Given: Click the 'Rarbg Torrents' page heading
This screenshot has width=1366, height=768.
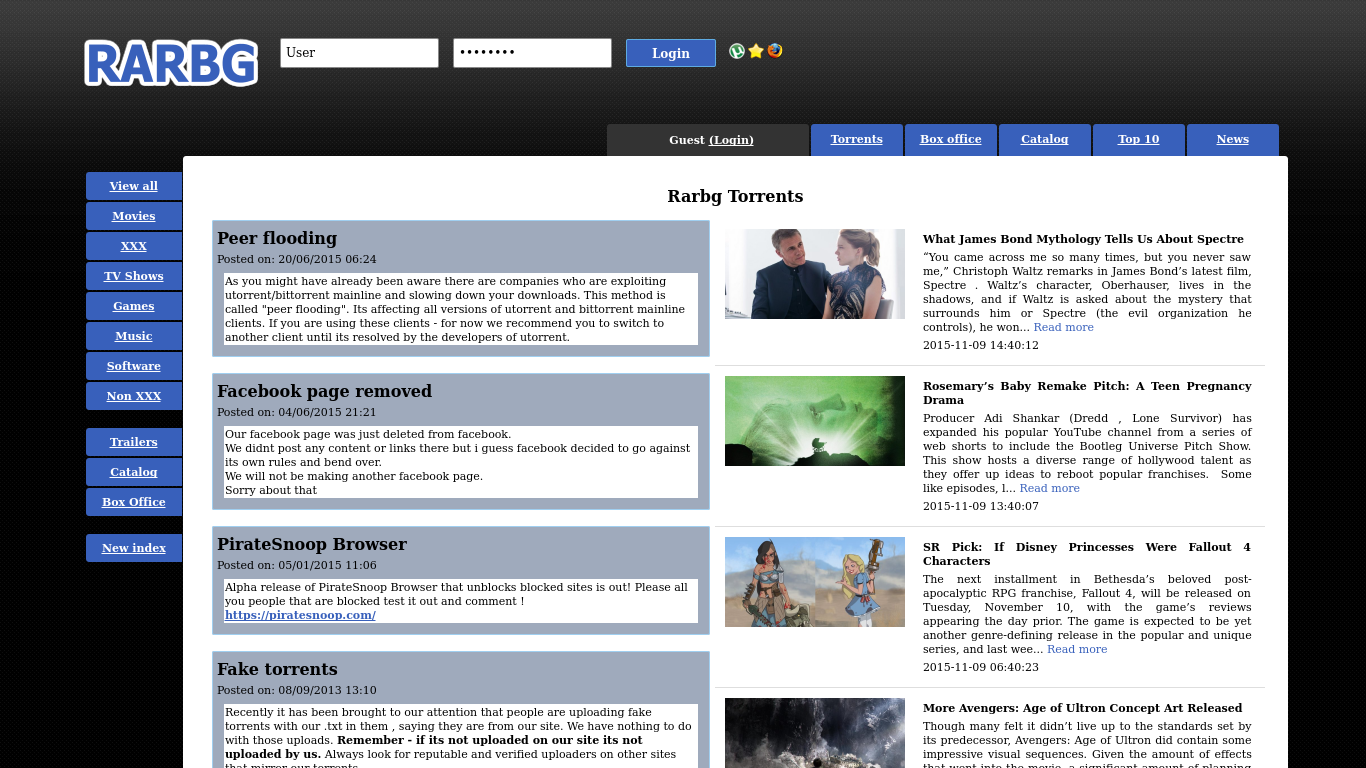Looking at the screenshot, I should tap(735, 196).
